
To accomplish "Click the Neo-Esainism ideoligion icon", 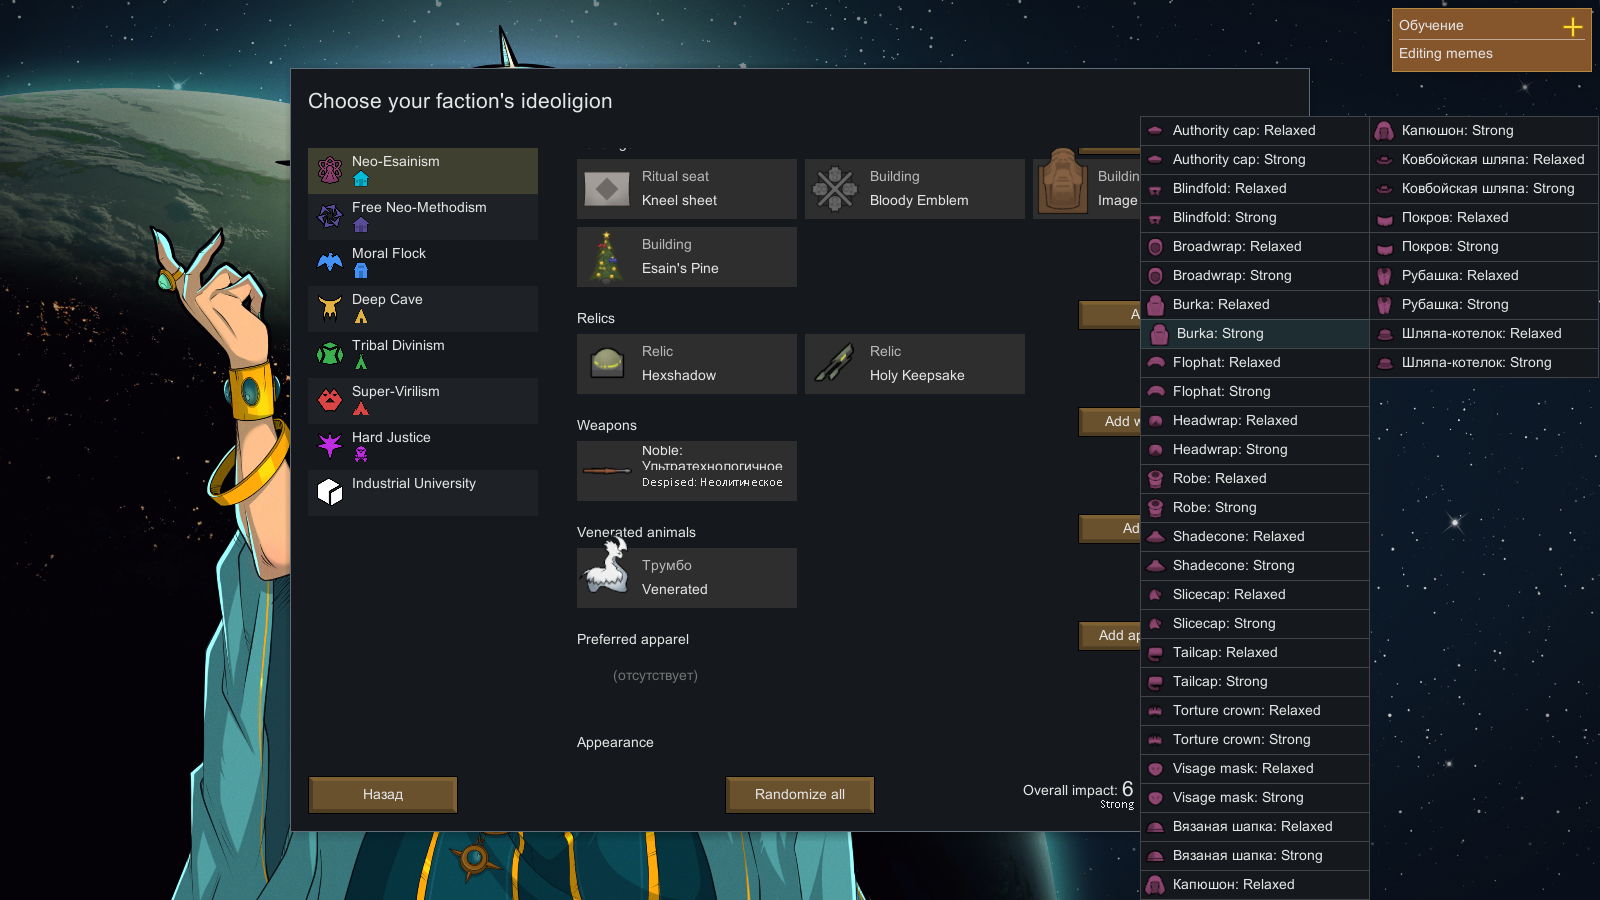I will (330, 171).
